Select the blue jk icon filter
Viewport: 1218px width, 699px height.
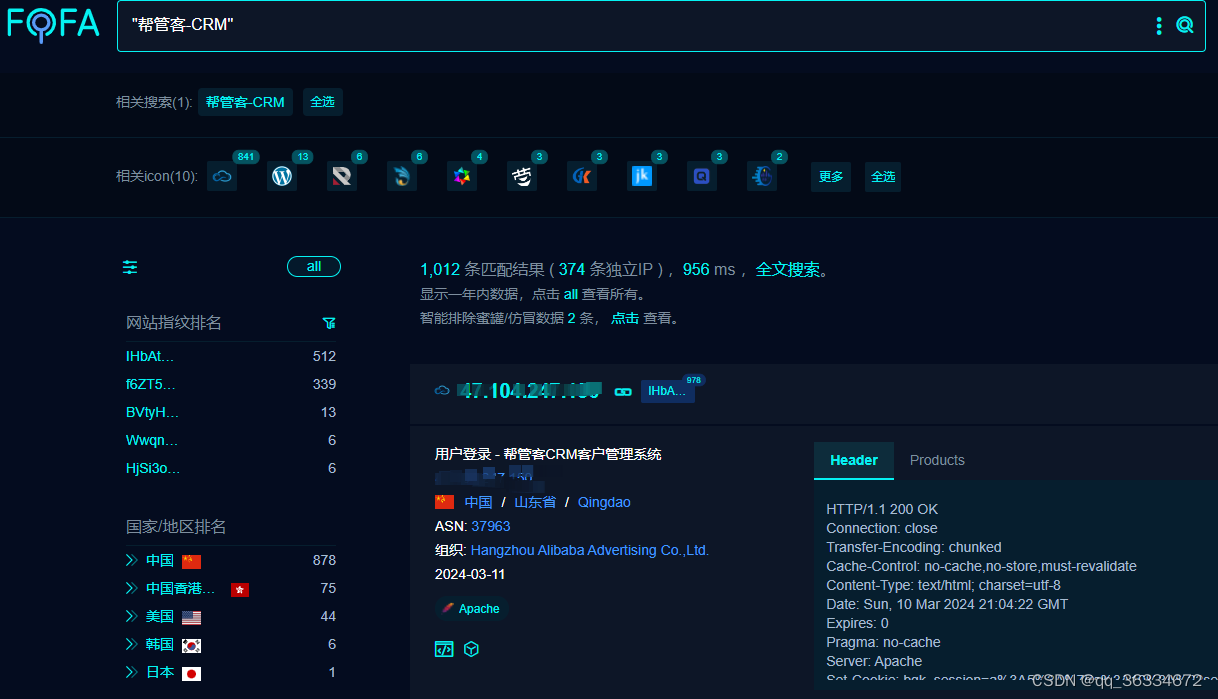[x=642, y=176]
